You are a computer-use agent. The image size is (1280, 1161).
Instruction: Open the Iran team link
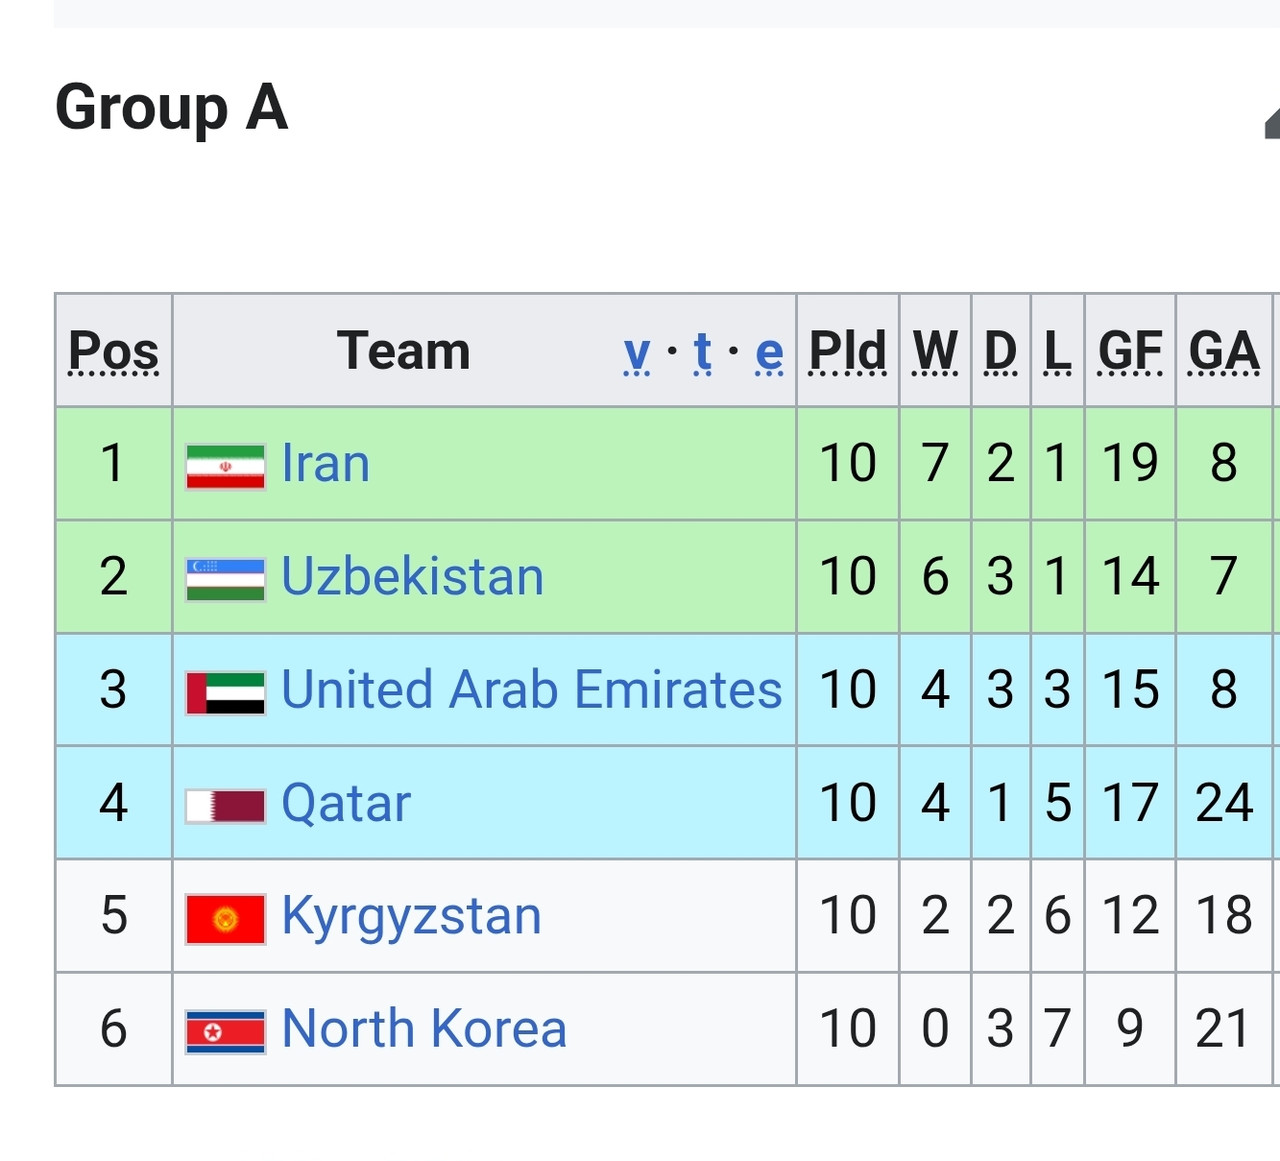tap(326, 464)
